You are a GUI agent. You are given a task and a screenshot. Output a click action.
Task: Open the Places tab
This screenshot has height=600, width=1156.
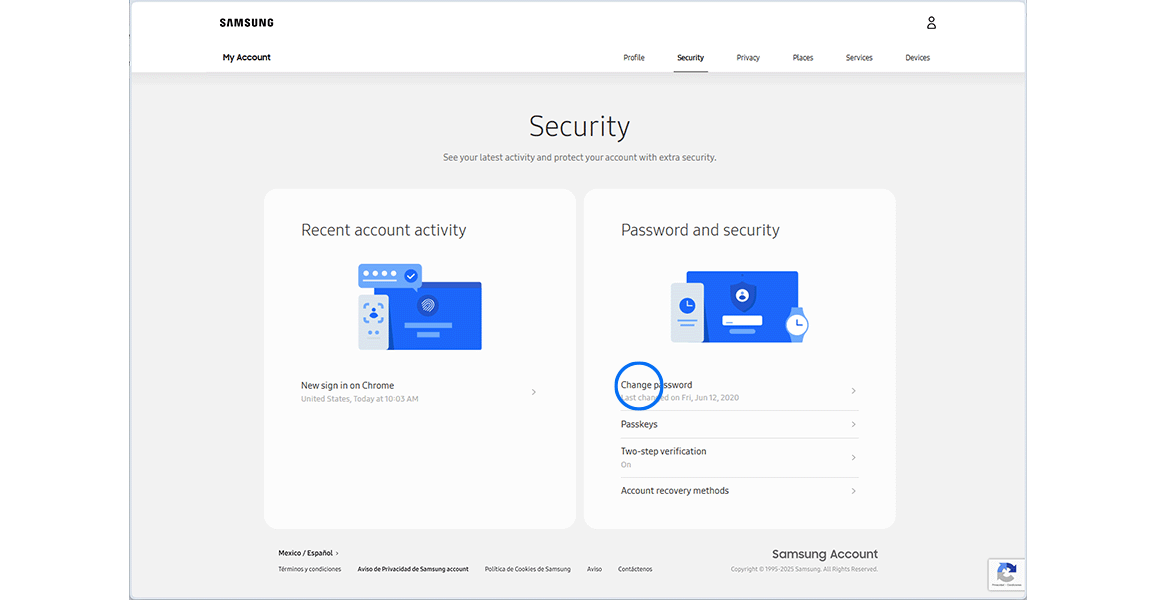803,57
